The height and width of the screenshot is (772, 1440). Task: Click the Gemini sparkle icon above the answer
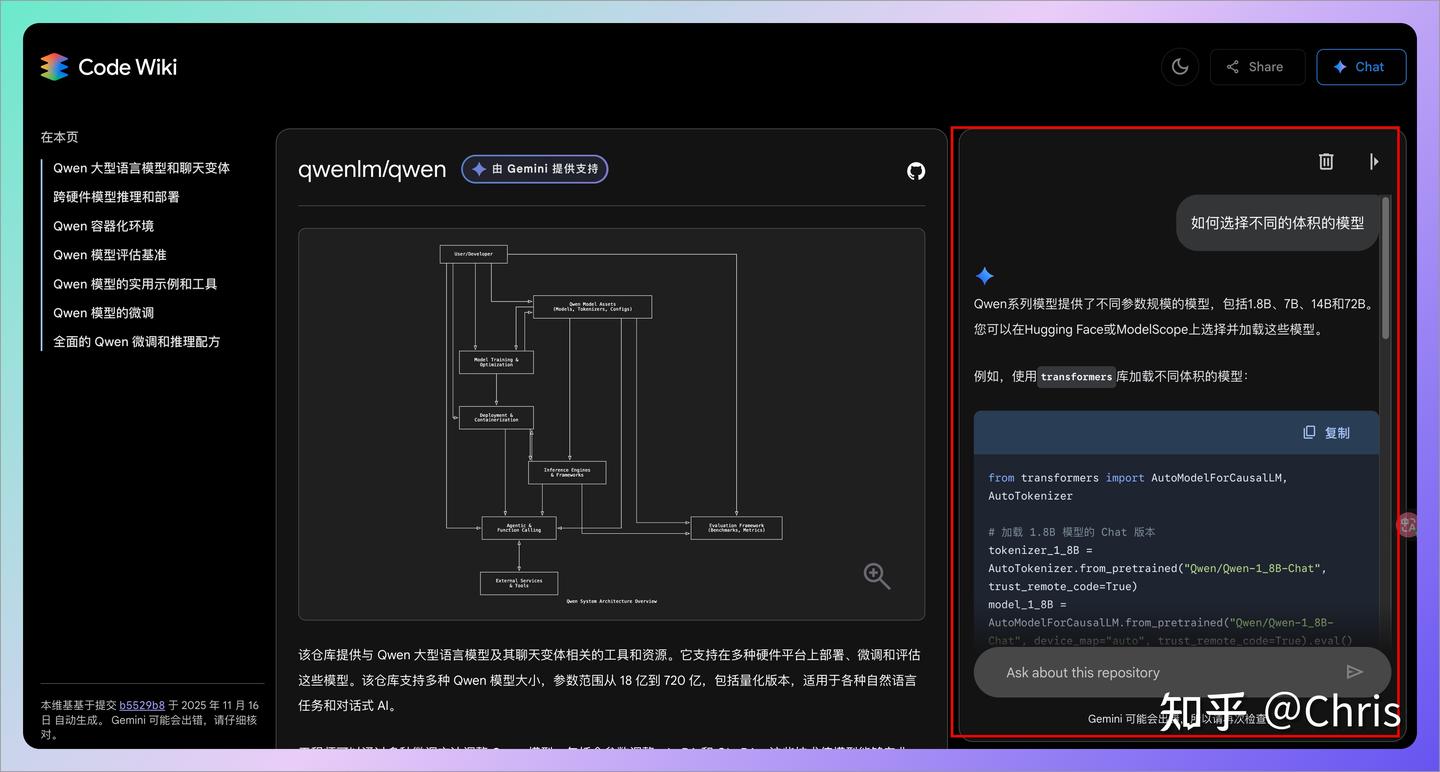click(984, 276)
